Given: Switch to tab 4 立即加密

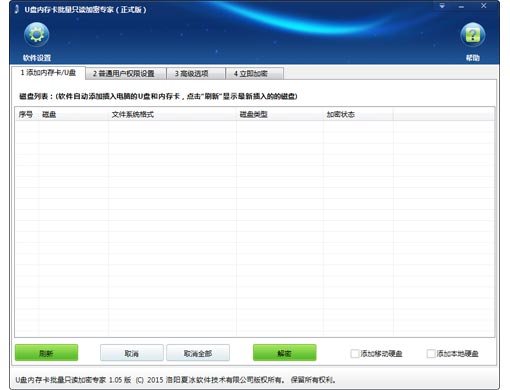Looking at the screenshot, I should [254, 74].
